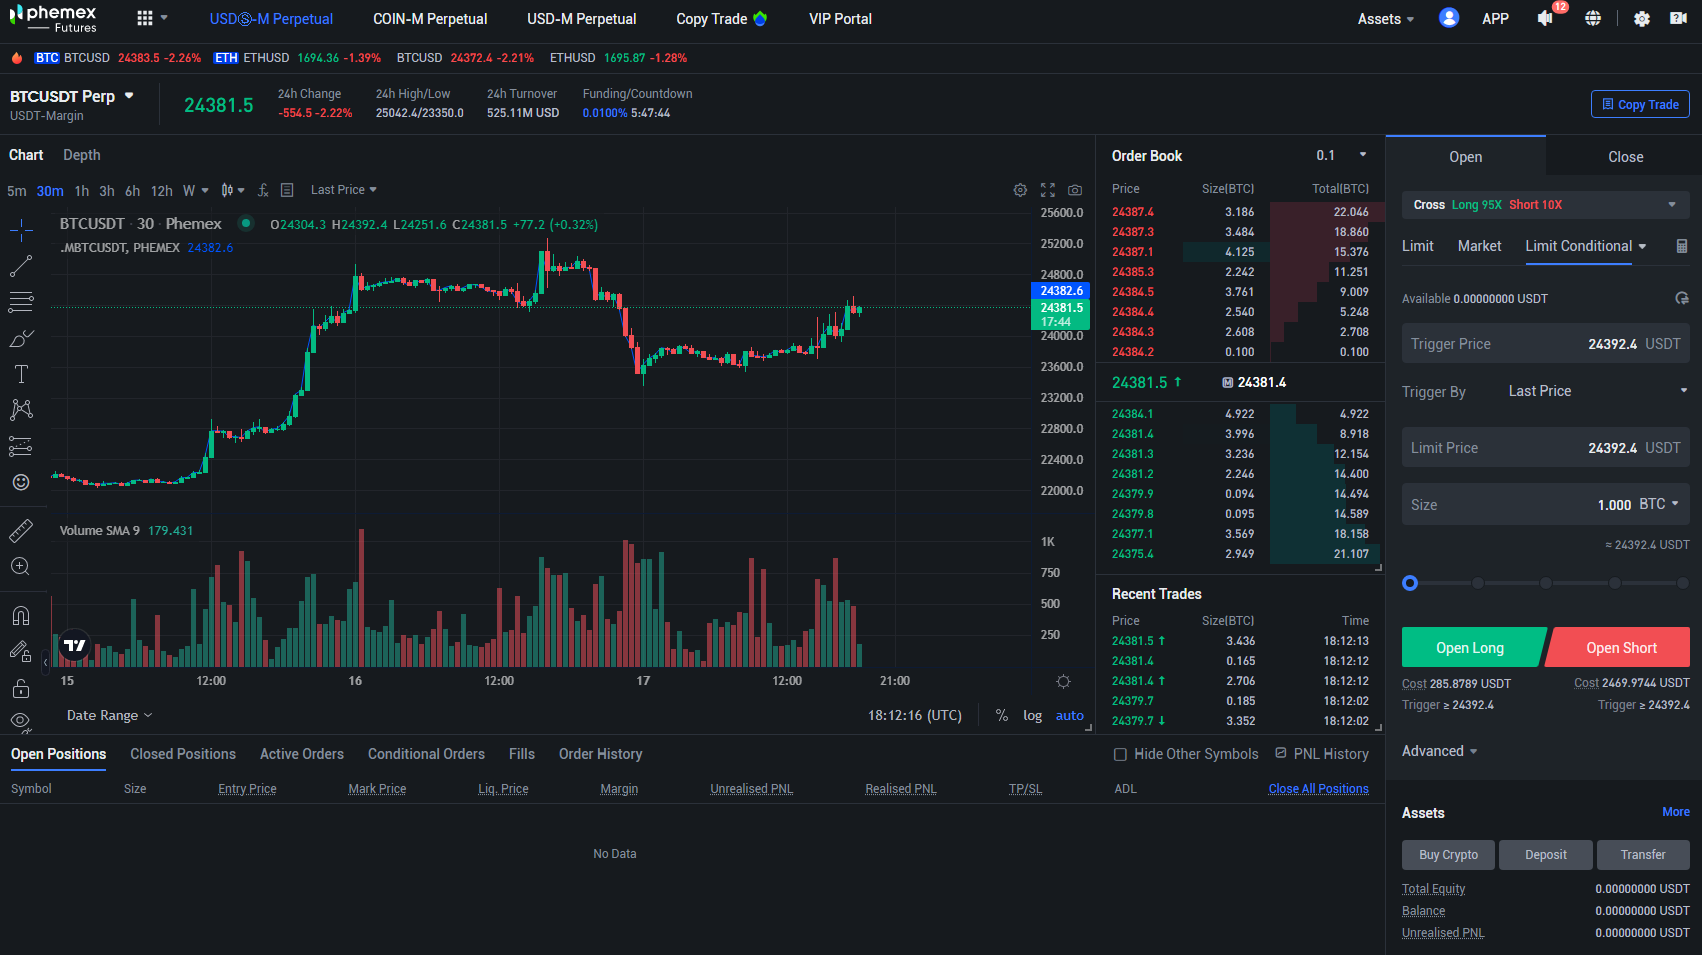Image resolution: width=1702 pixels, height=955 pixels.
Task: Select the trend line drawing tool
Action: pyautogui.click(x=21, y=266)
